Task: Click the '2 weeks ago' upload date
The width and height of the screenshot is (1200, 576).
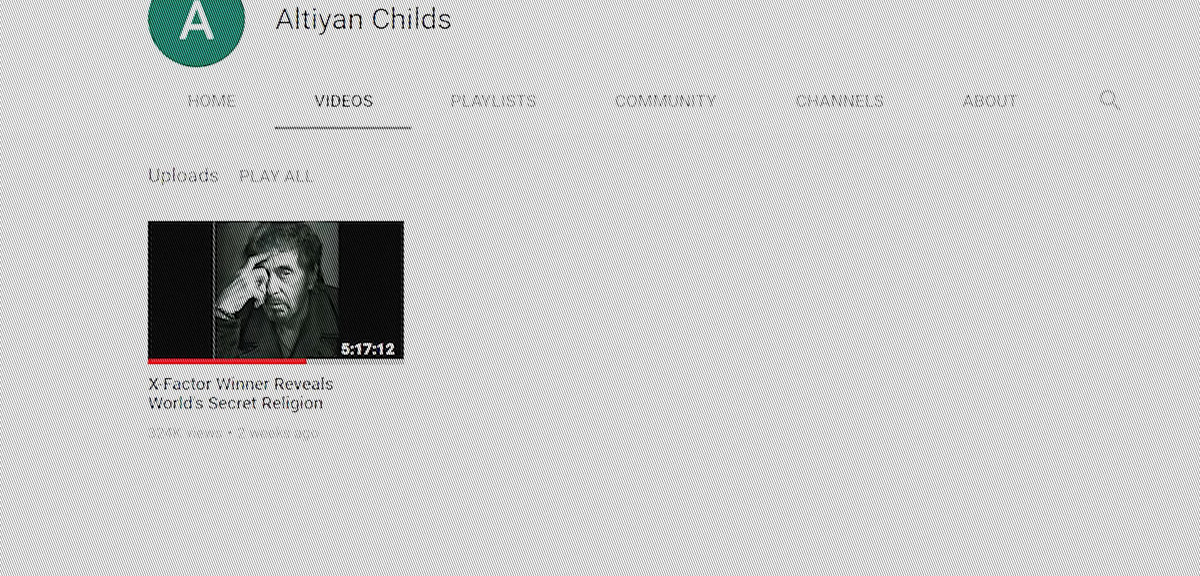Action: pos(278,434)
